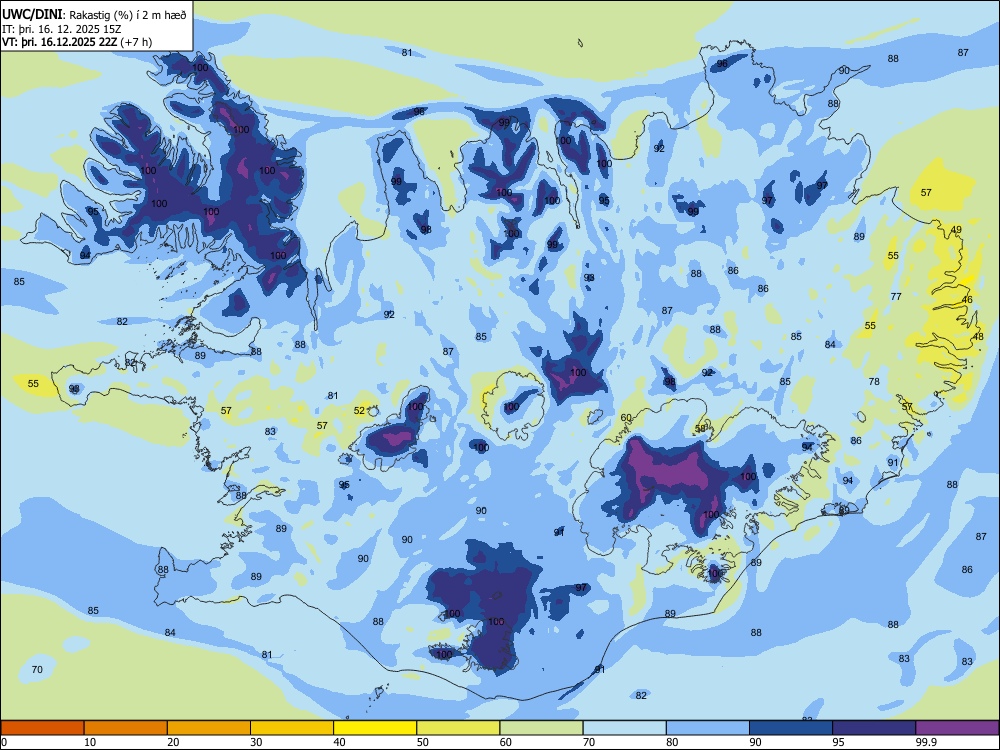Pick the light green 60–70 legend band
Viewport: 1000px width, 750px height.
tap(541, 728)
